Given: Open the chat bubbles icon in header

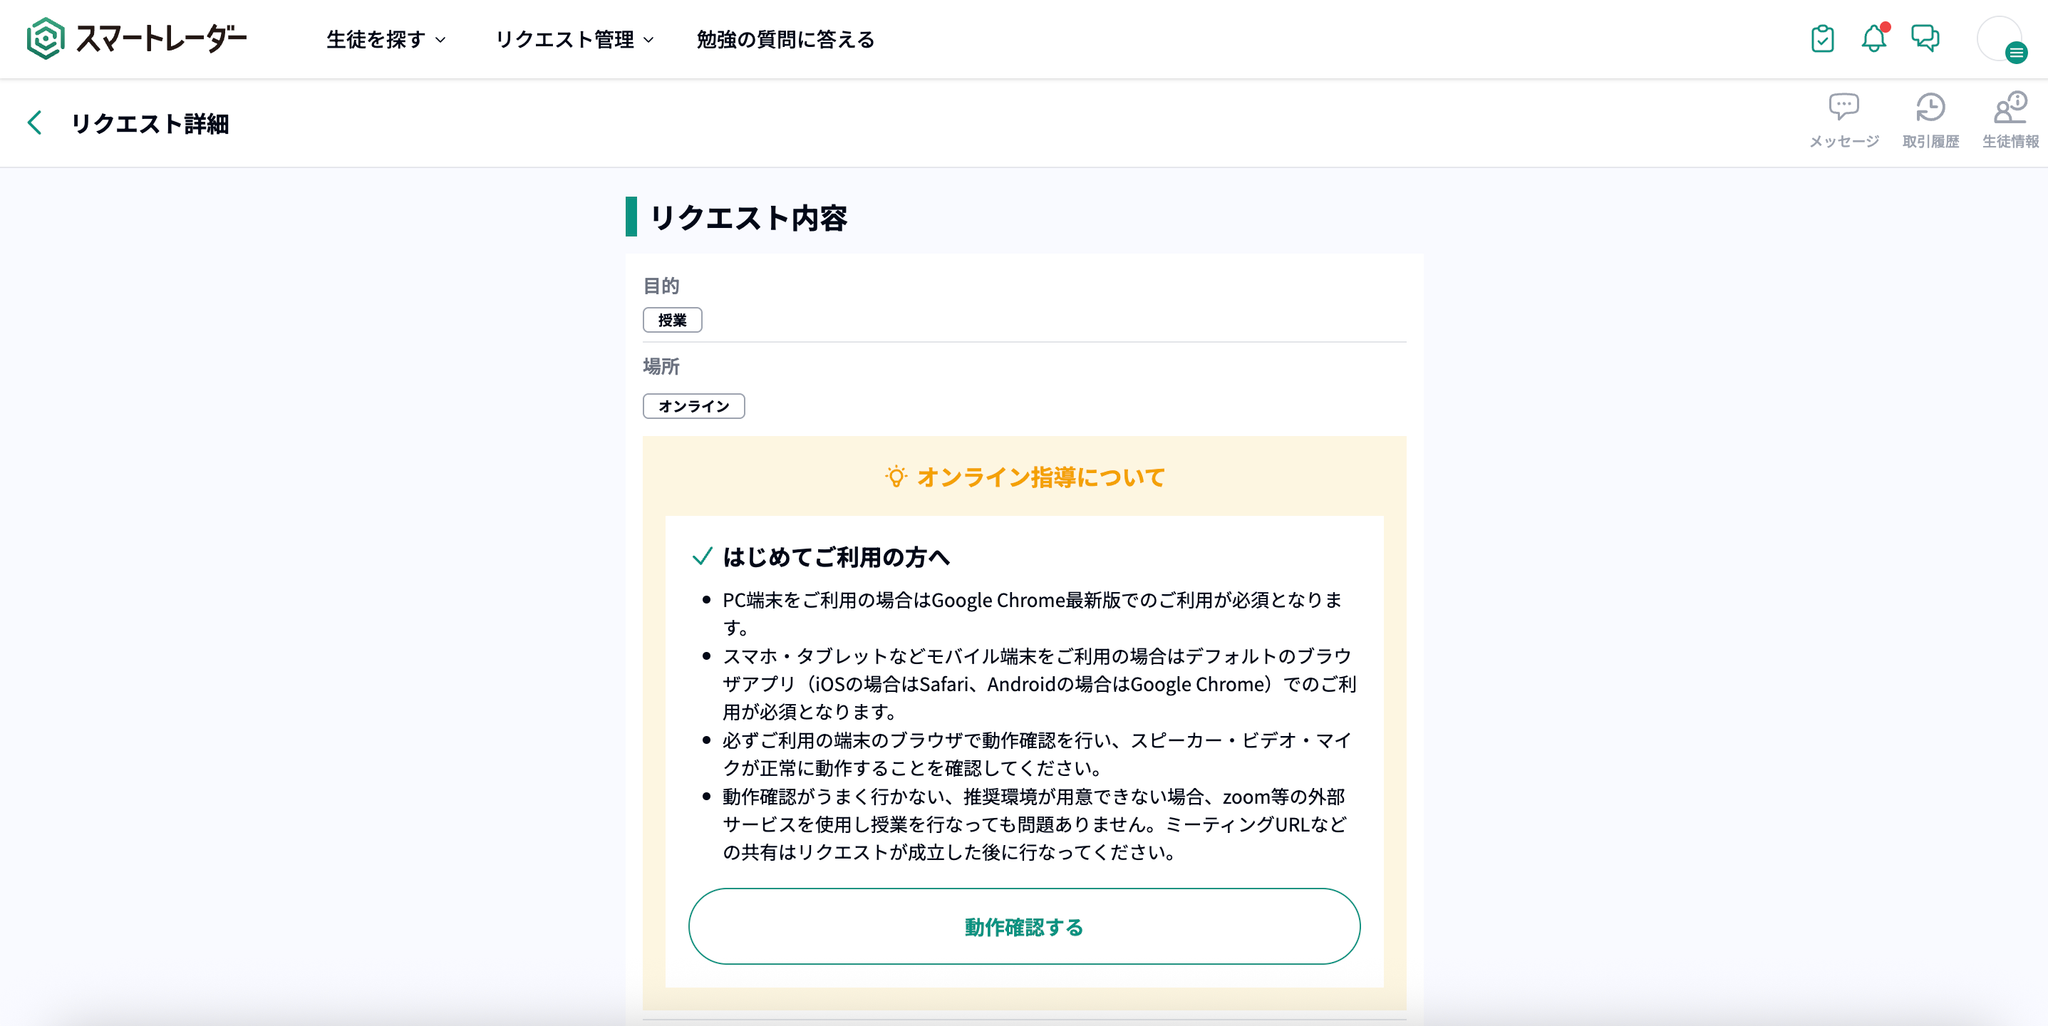Looking at the screenshot, I should click(x=1925, y=39).
